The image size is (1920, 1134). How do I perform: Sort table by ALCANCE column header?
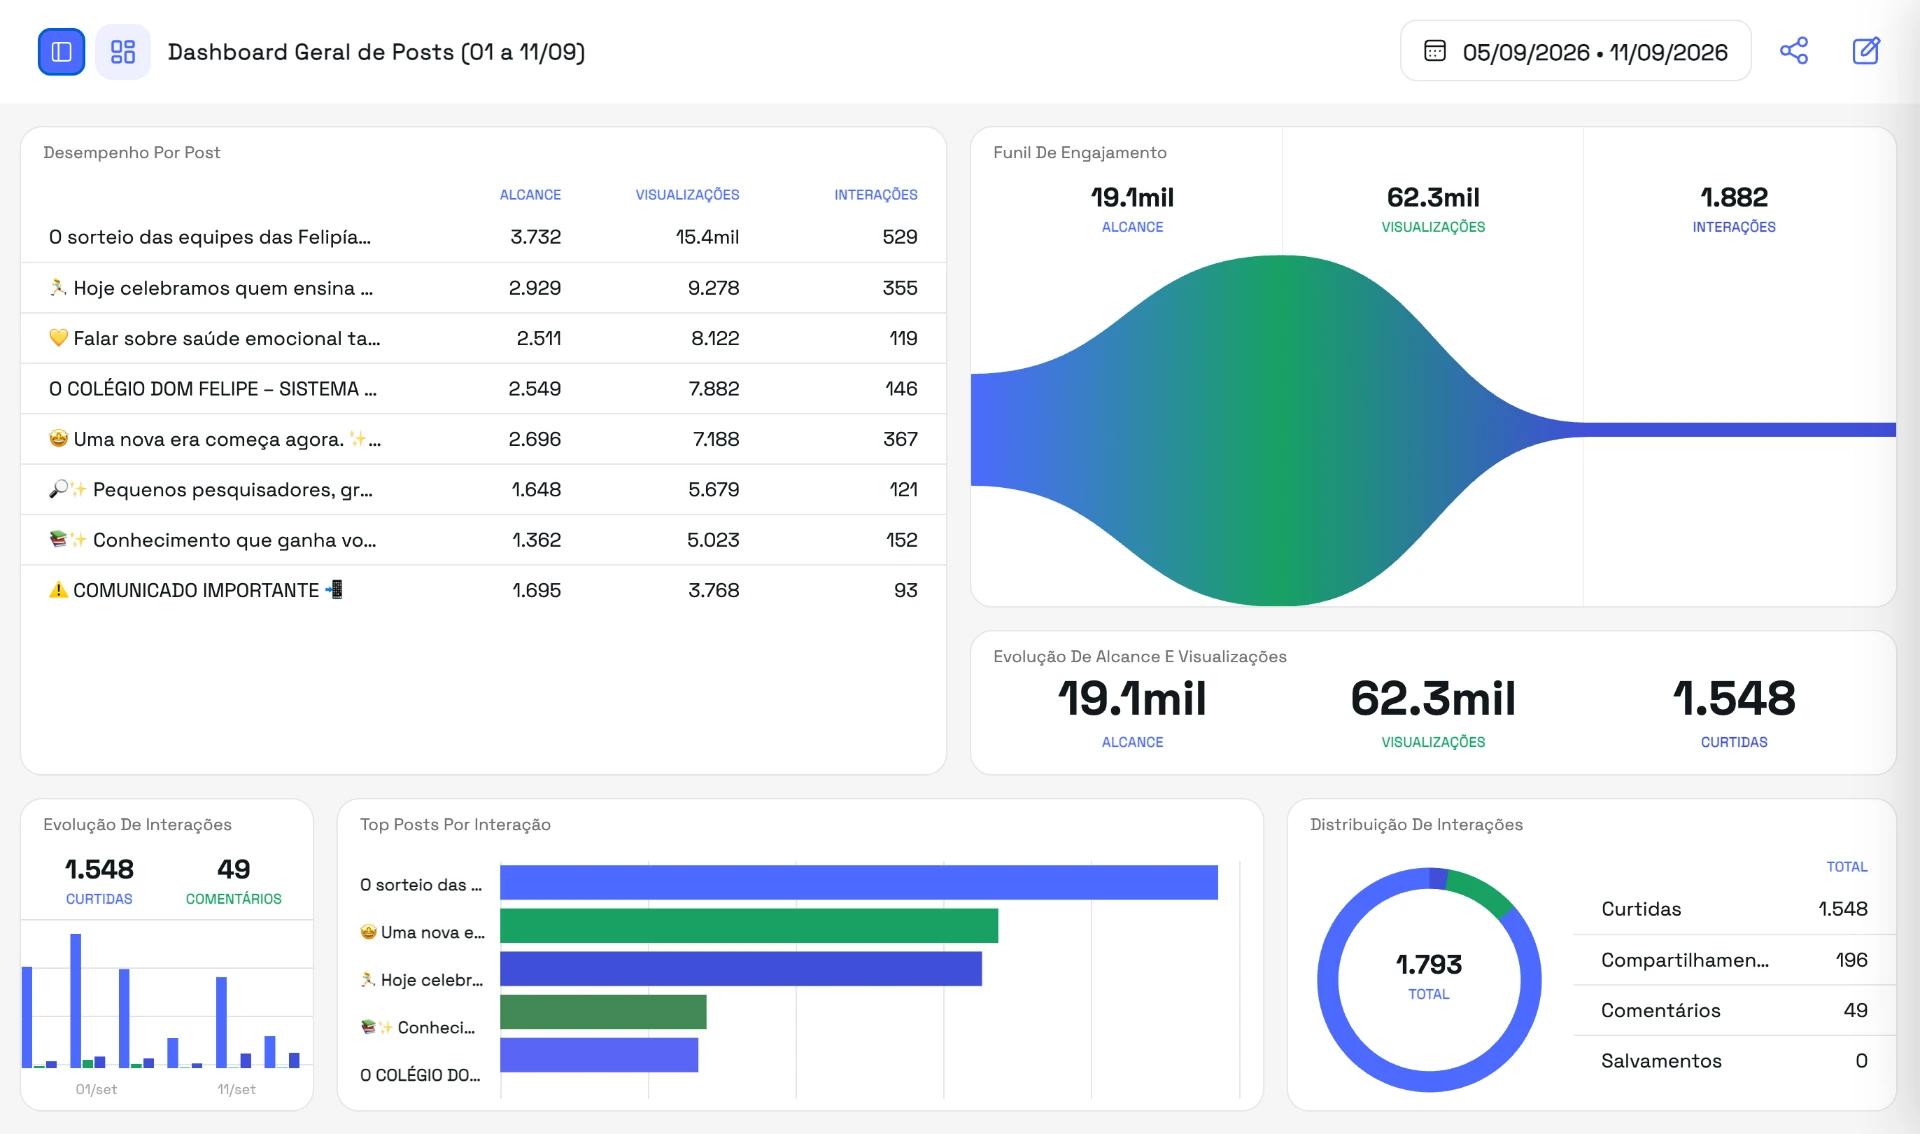[x=530, y=195]
